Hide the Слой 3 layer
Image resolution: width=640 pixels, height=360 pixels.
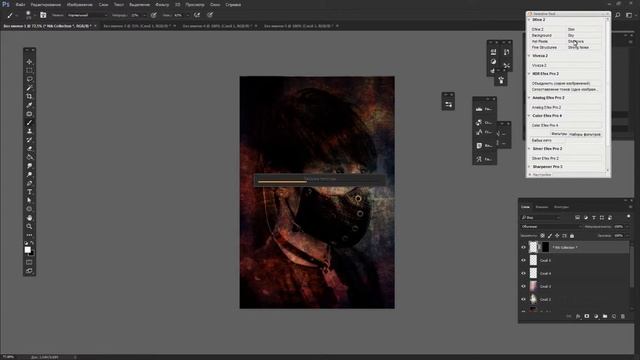(523, 287)
